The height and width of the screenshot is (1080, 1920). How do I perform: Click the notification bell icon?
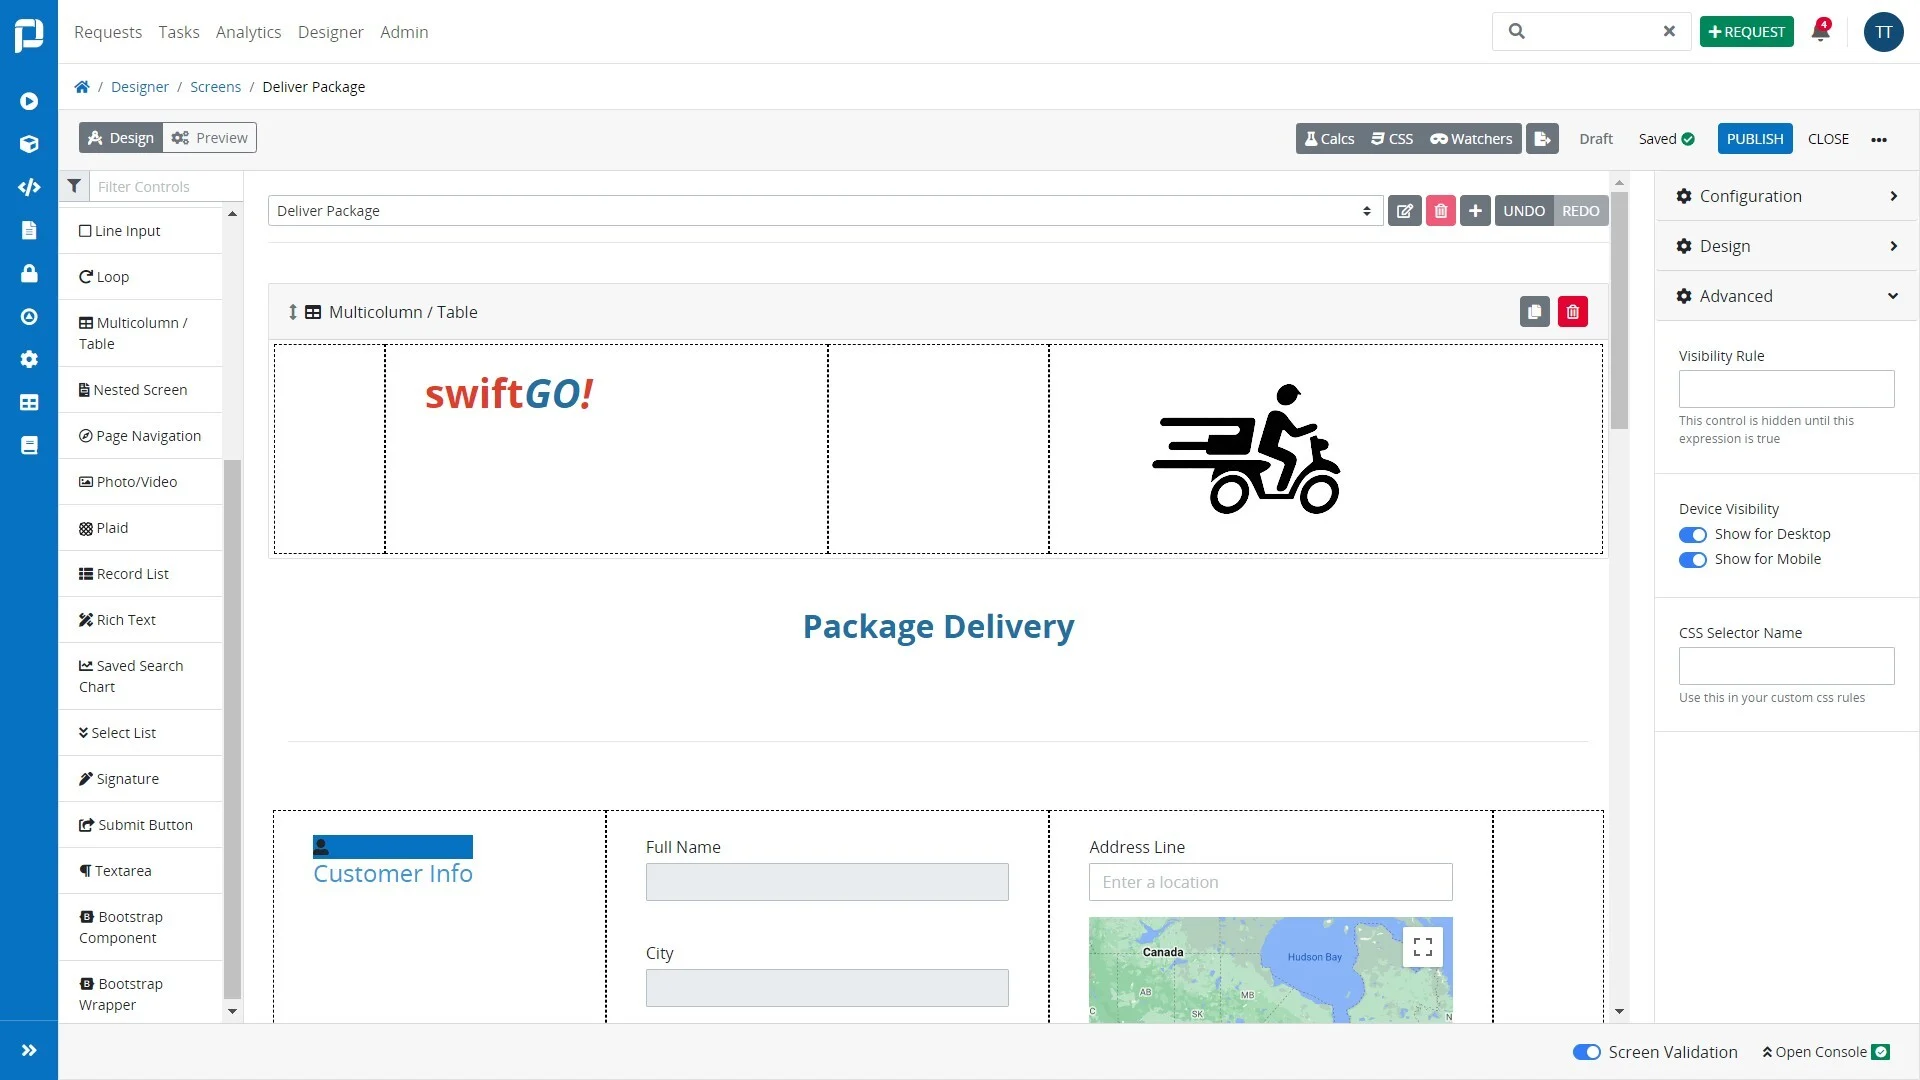pyautogui.click(x=1820, y=32)
